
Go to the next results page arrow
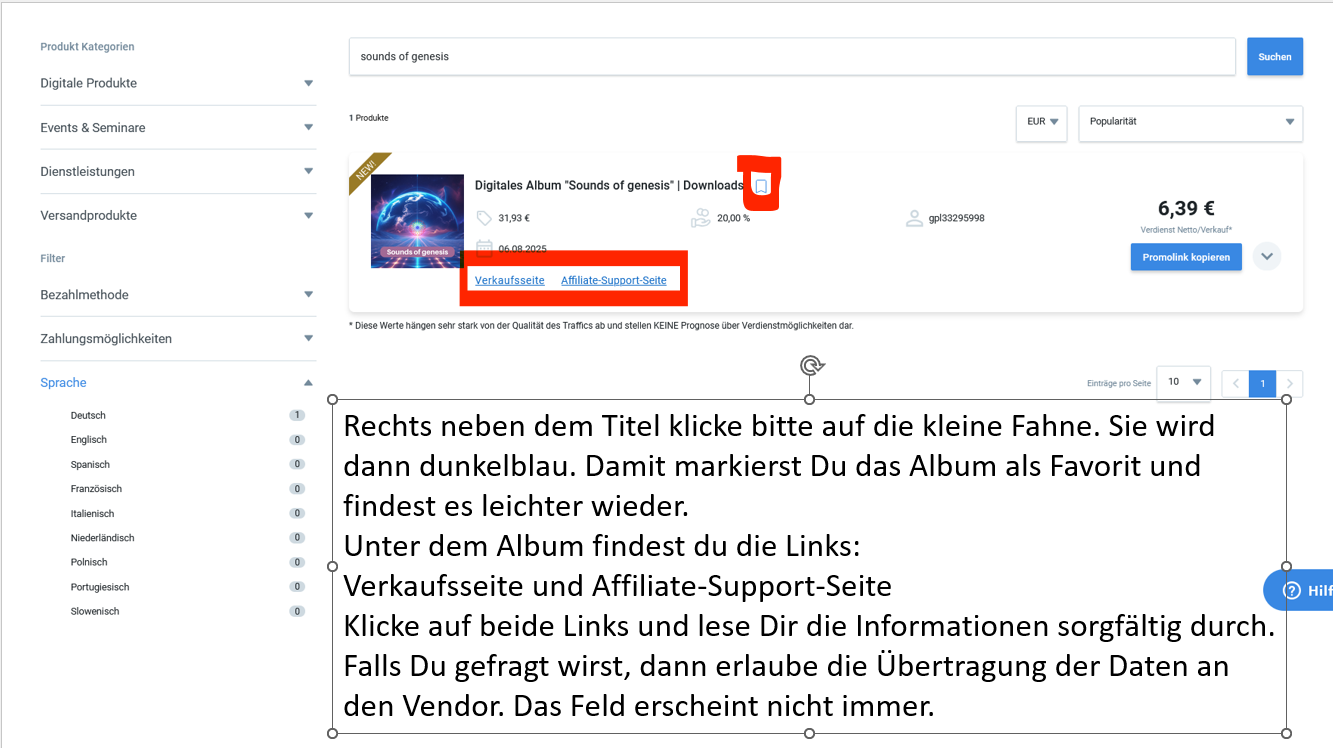point(1290,383)
